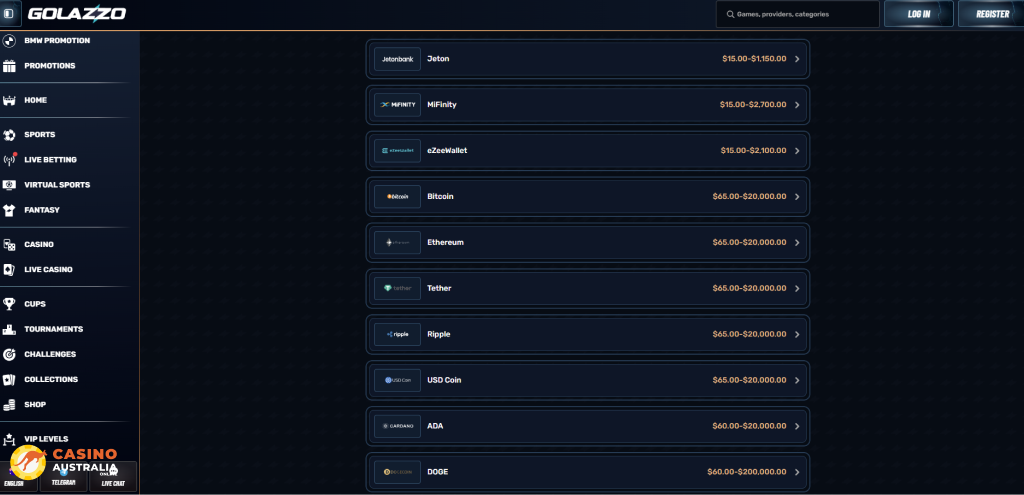Click the Sports ball icon
Image resolution: width=1024 pixels, height=495 pixels.
[9, 135]
